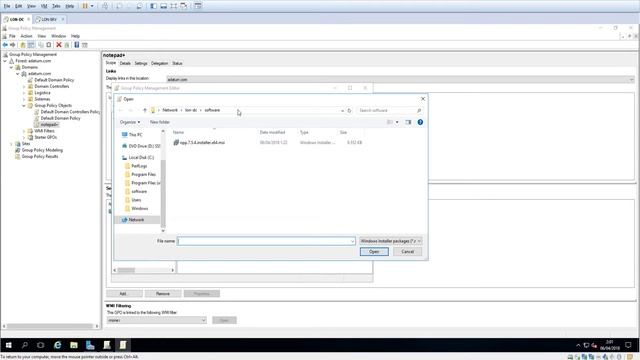Select the software folder in navigation pane

coord(136,191)
